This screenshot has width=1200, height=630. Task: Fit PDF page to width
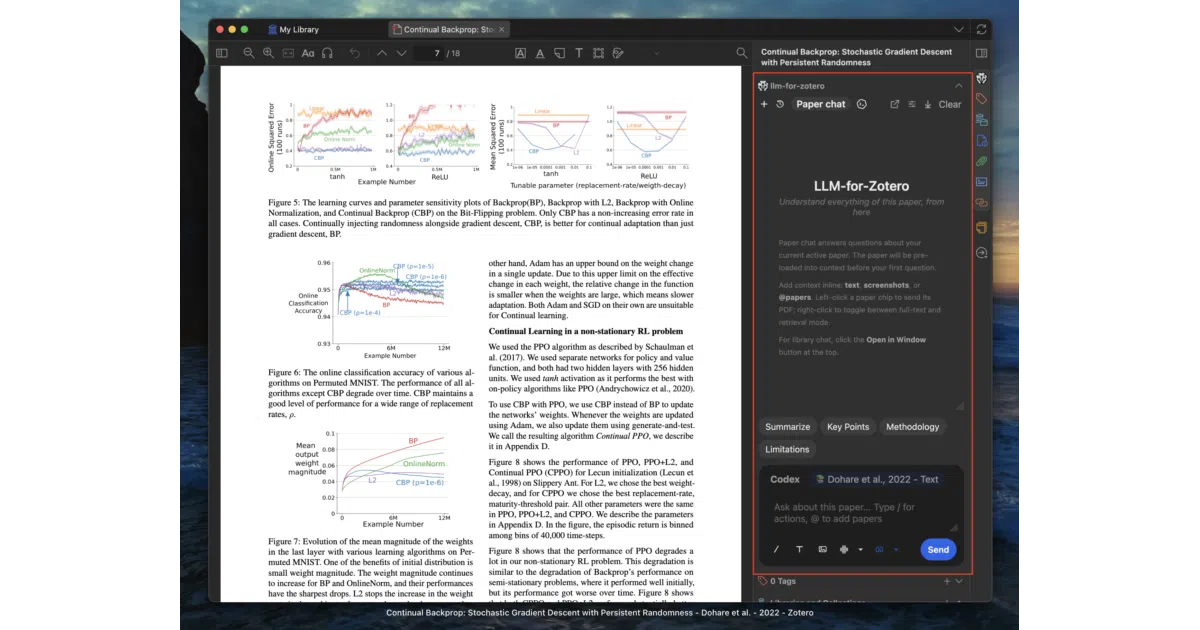(x=288, y=53)
